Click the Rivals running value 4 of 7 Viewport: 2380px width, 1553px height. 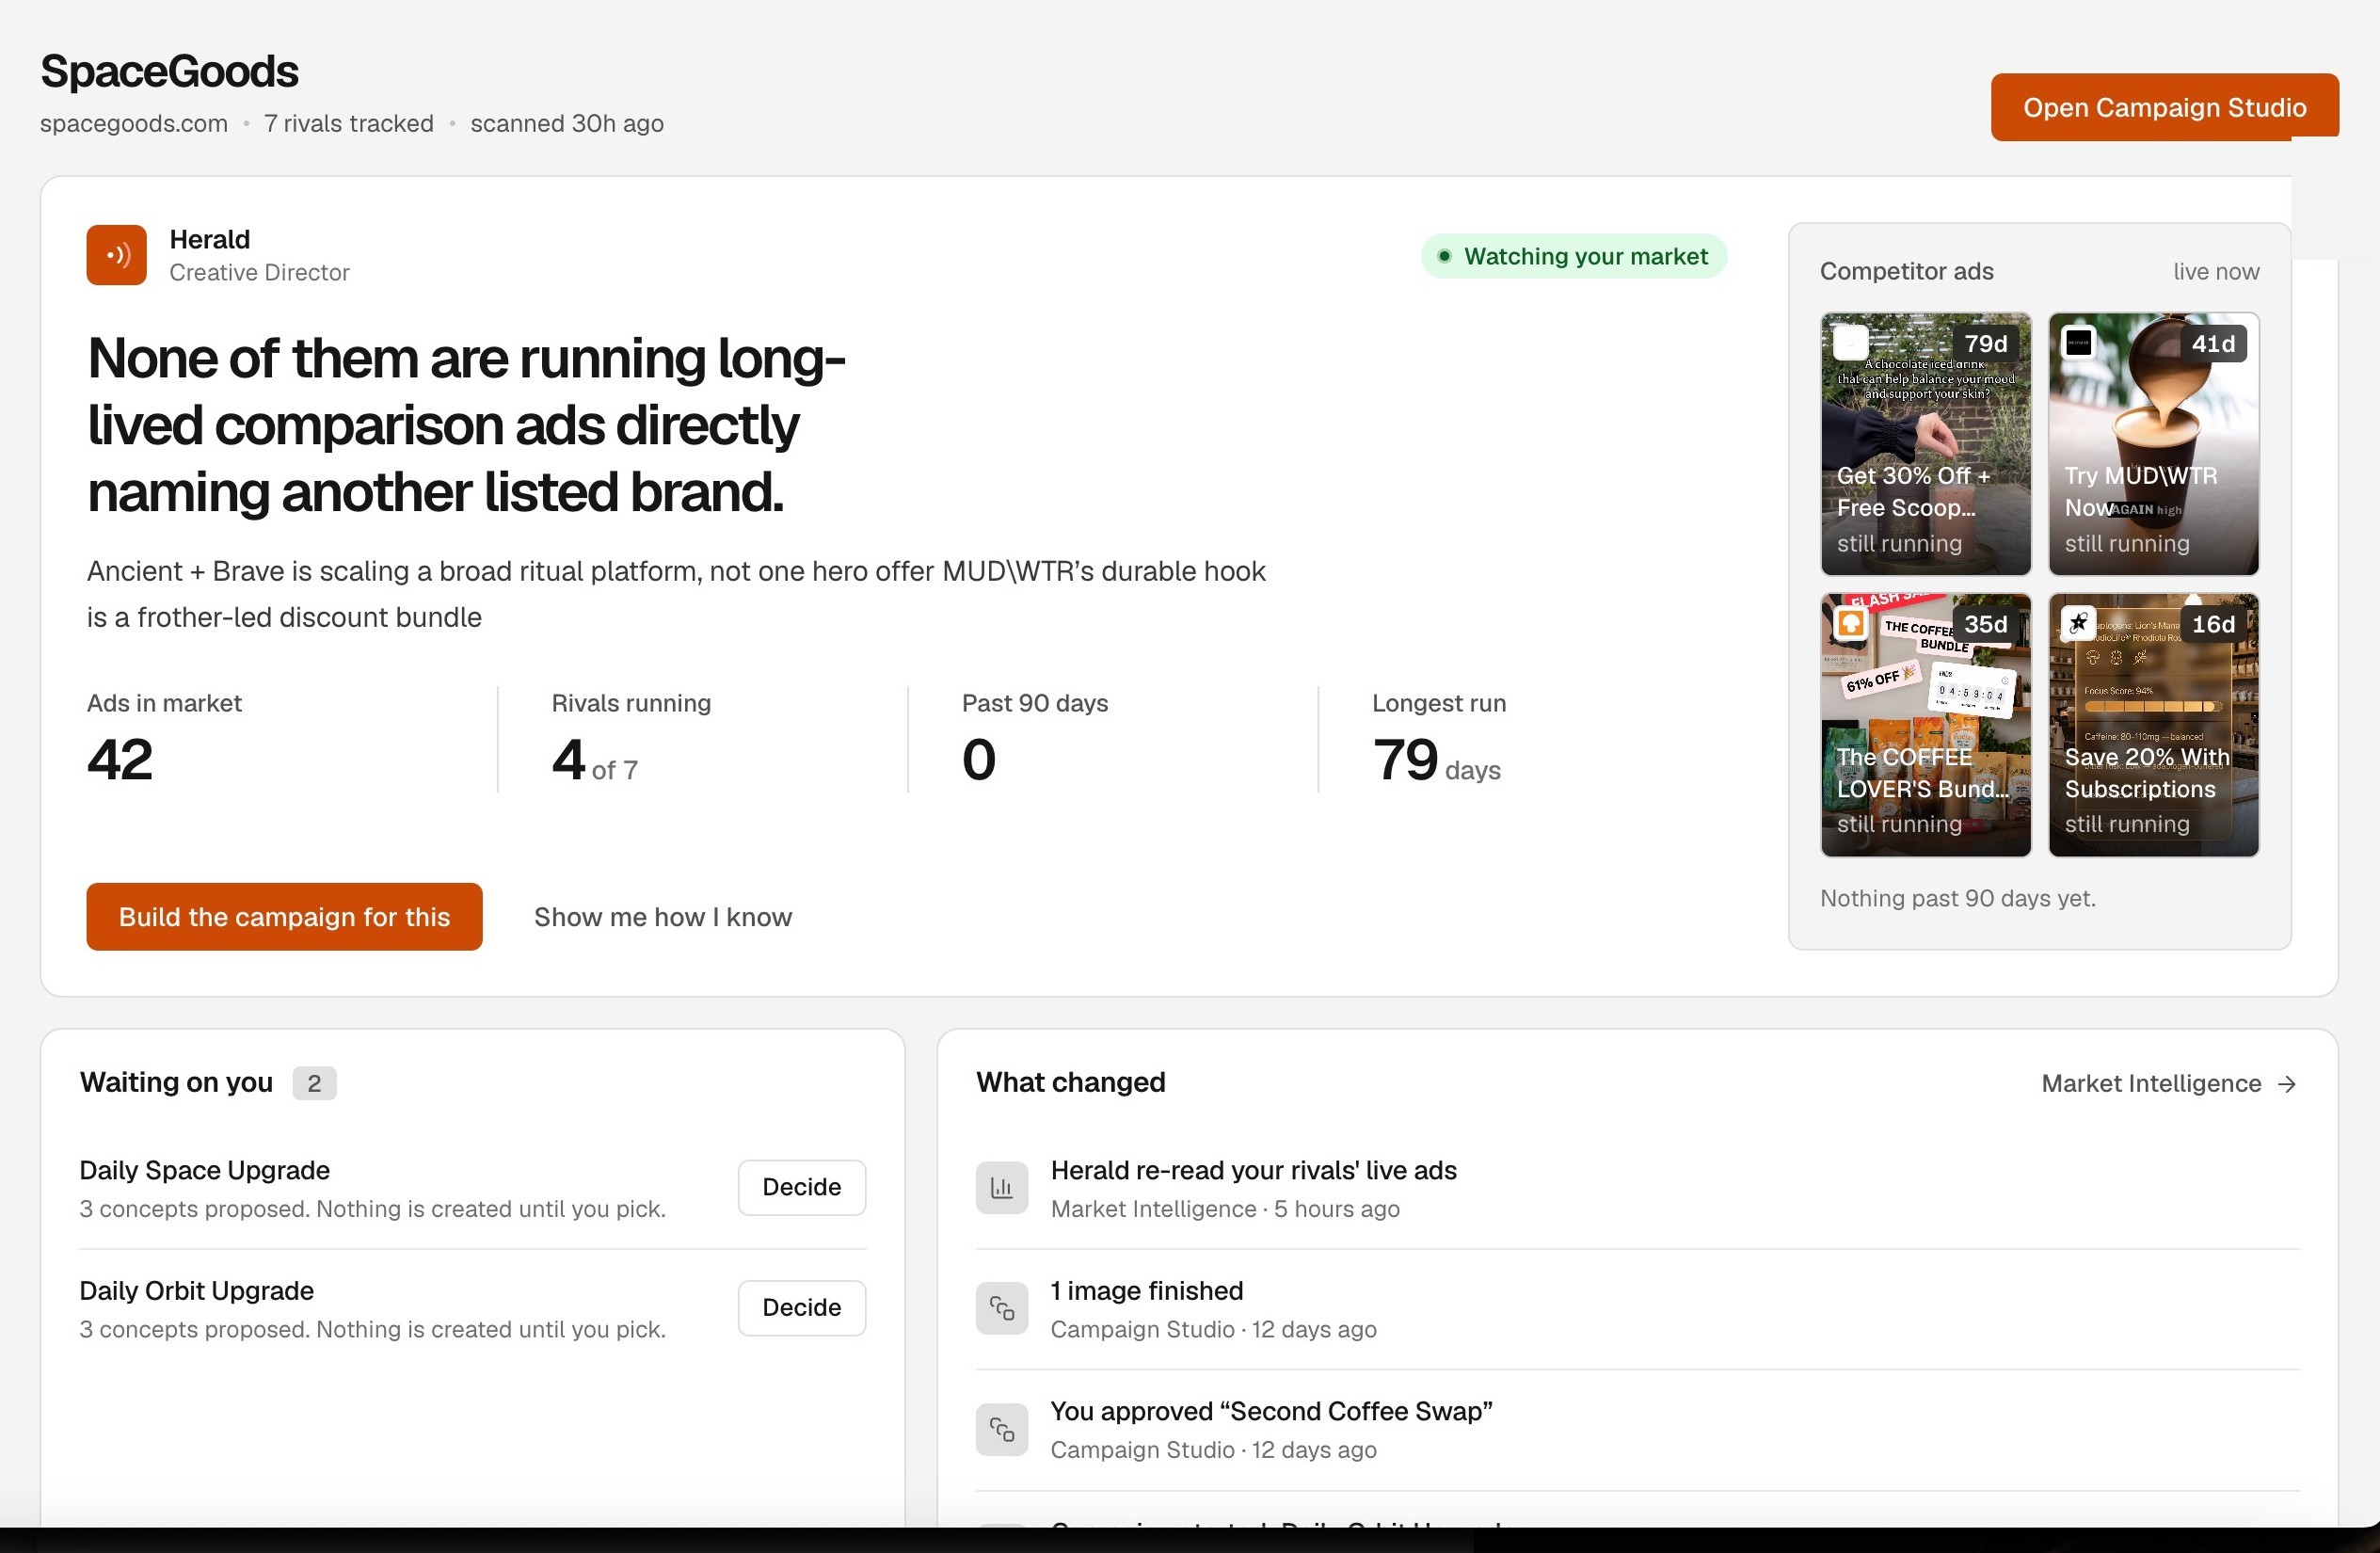[x=594, y=759]
